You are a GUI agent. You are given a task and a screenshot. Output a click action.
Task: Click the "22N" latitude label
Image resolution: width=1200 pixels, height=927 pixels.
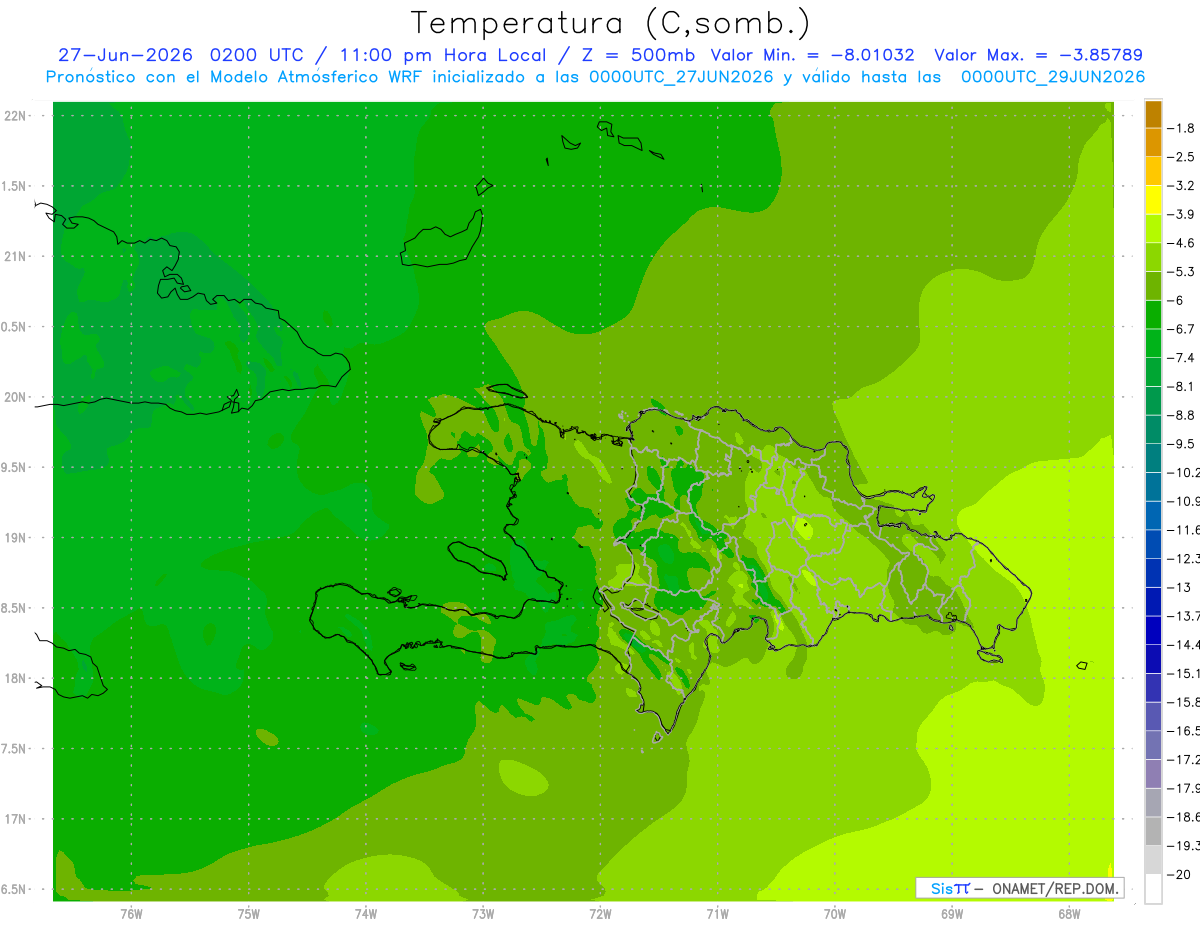[x=15, y=116]
